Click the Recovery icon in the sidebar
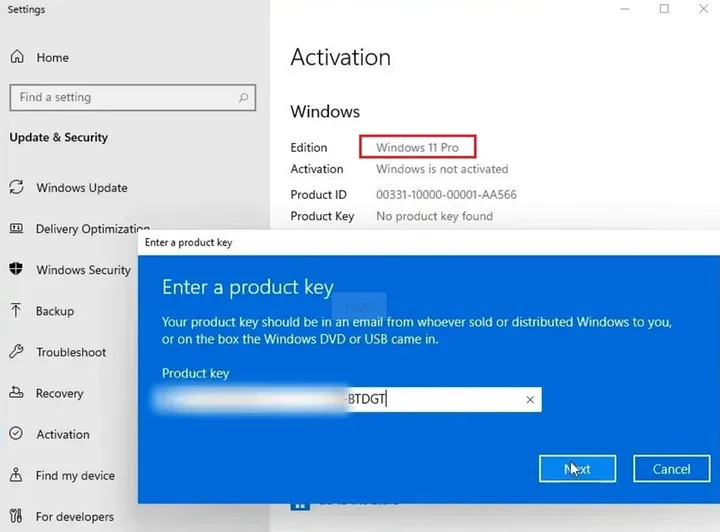This screenshot has height=532, width=720. coord(16,393)
